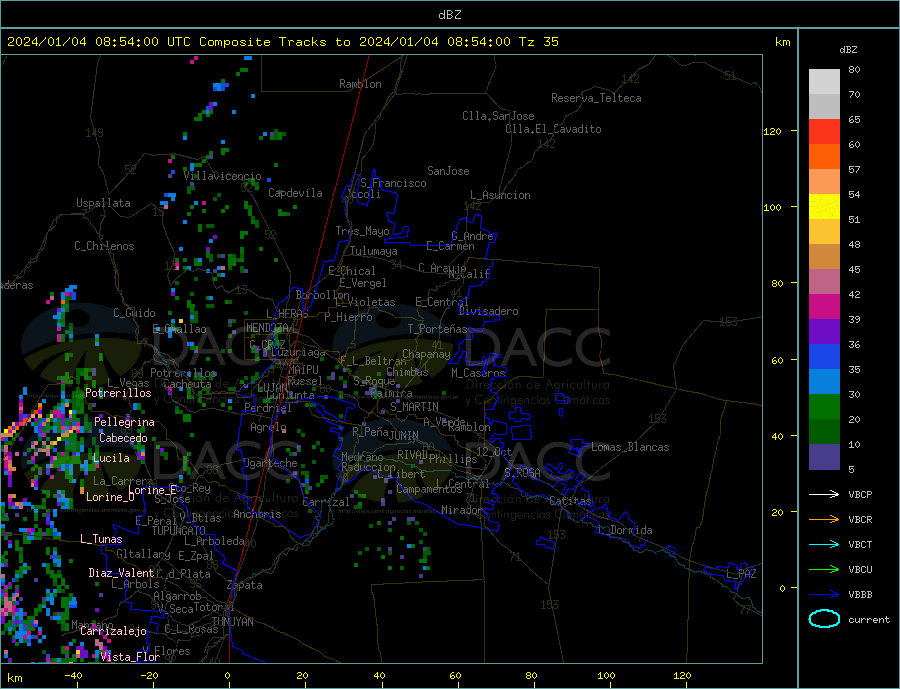Click the 'Lomas_Blancas' map label
The width and height of the screenshot is (900, 689).
[630, 447]
